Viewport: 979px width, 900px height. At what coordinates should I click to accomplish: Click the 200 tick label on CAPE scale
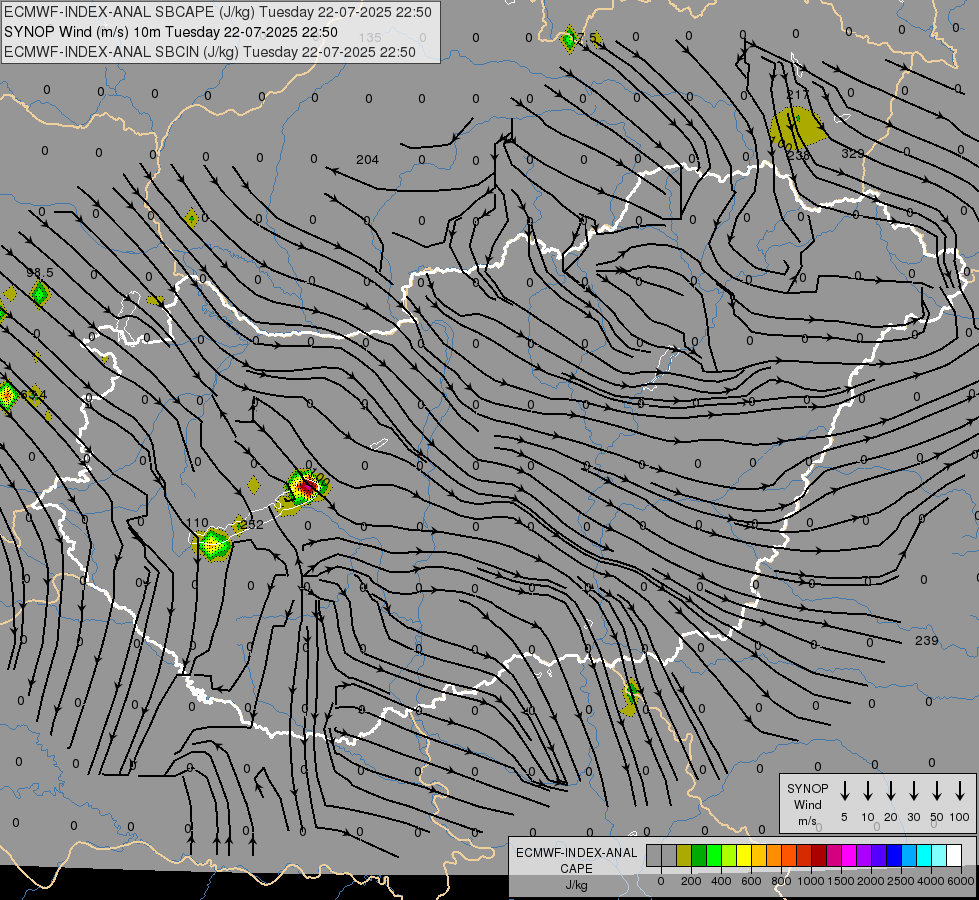pyautogui.click(x=691, y=881)
